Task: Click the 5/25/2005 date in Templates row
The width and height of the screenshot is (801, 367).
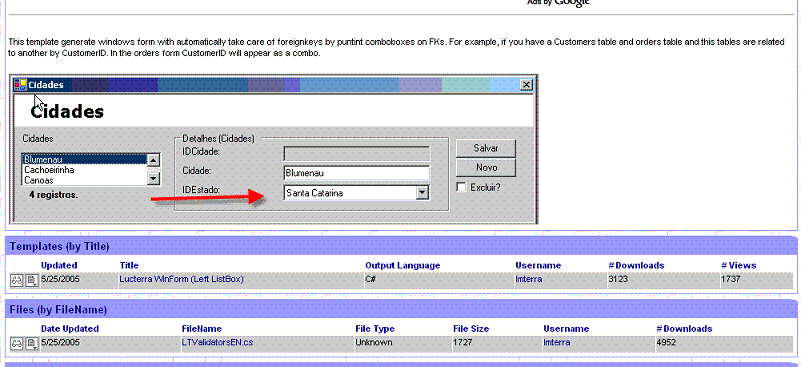Action: click(60, 280)
